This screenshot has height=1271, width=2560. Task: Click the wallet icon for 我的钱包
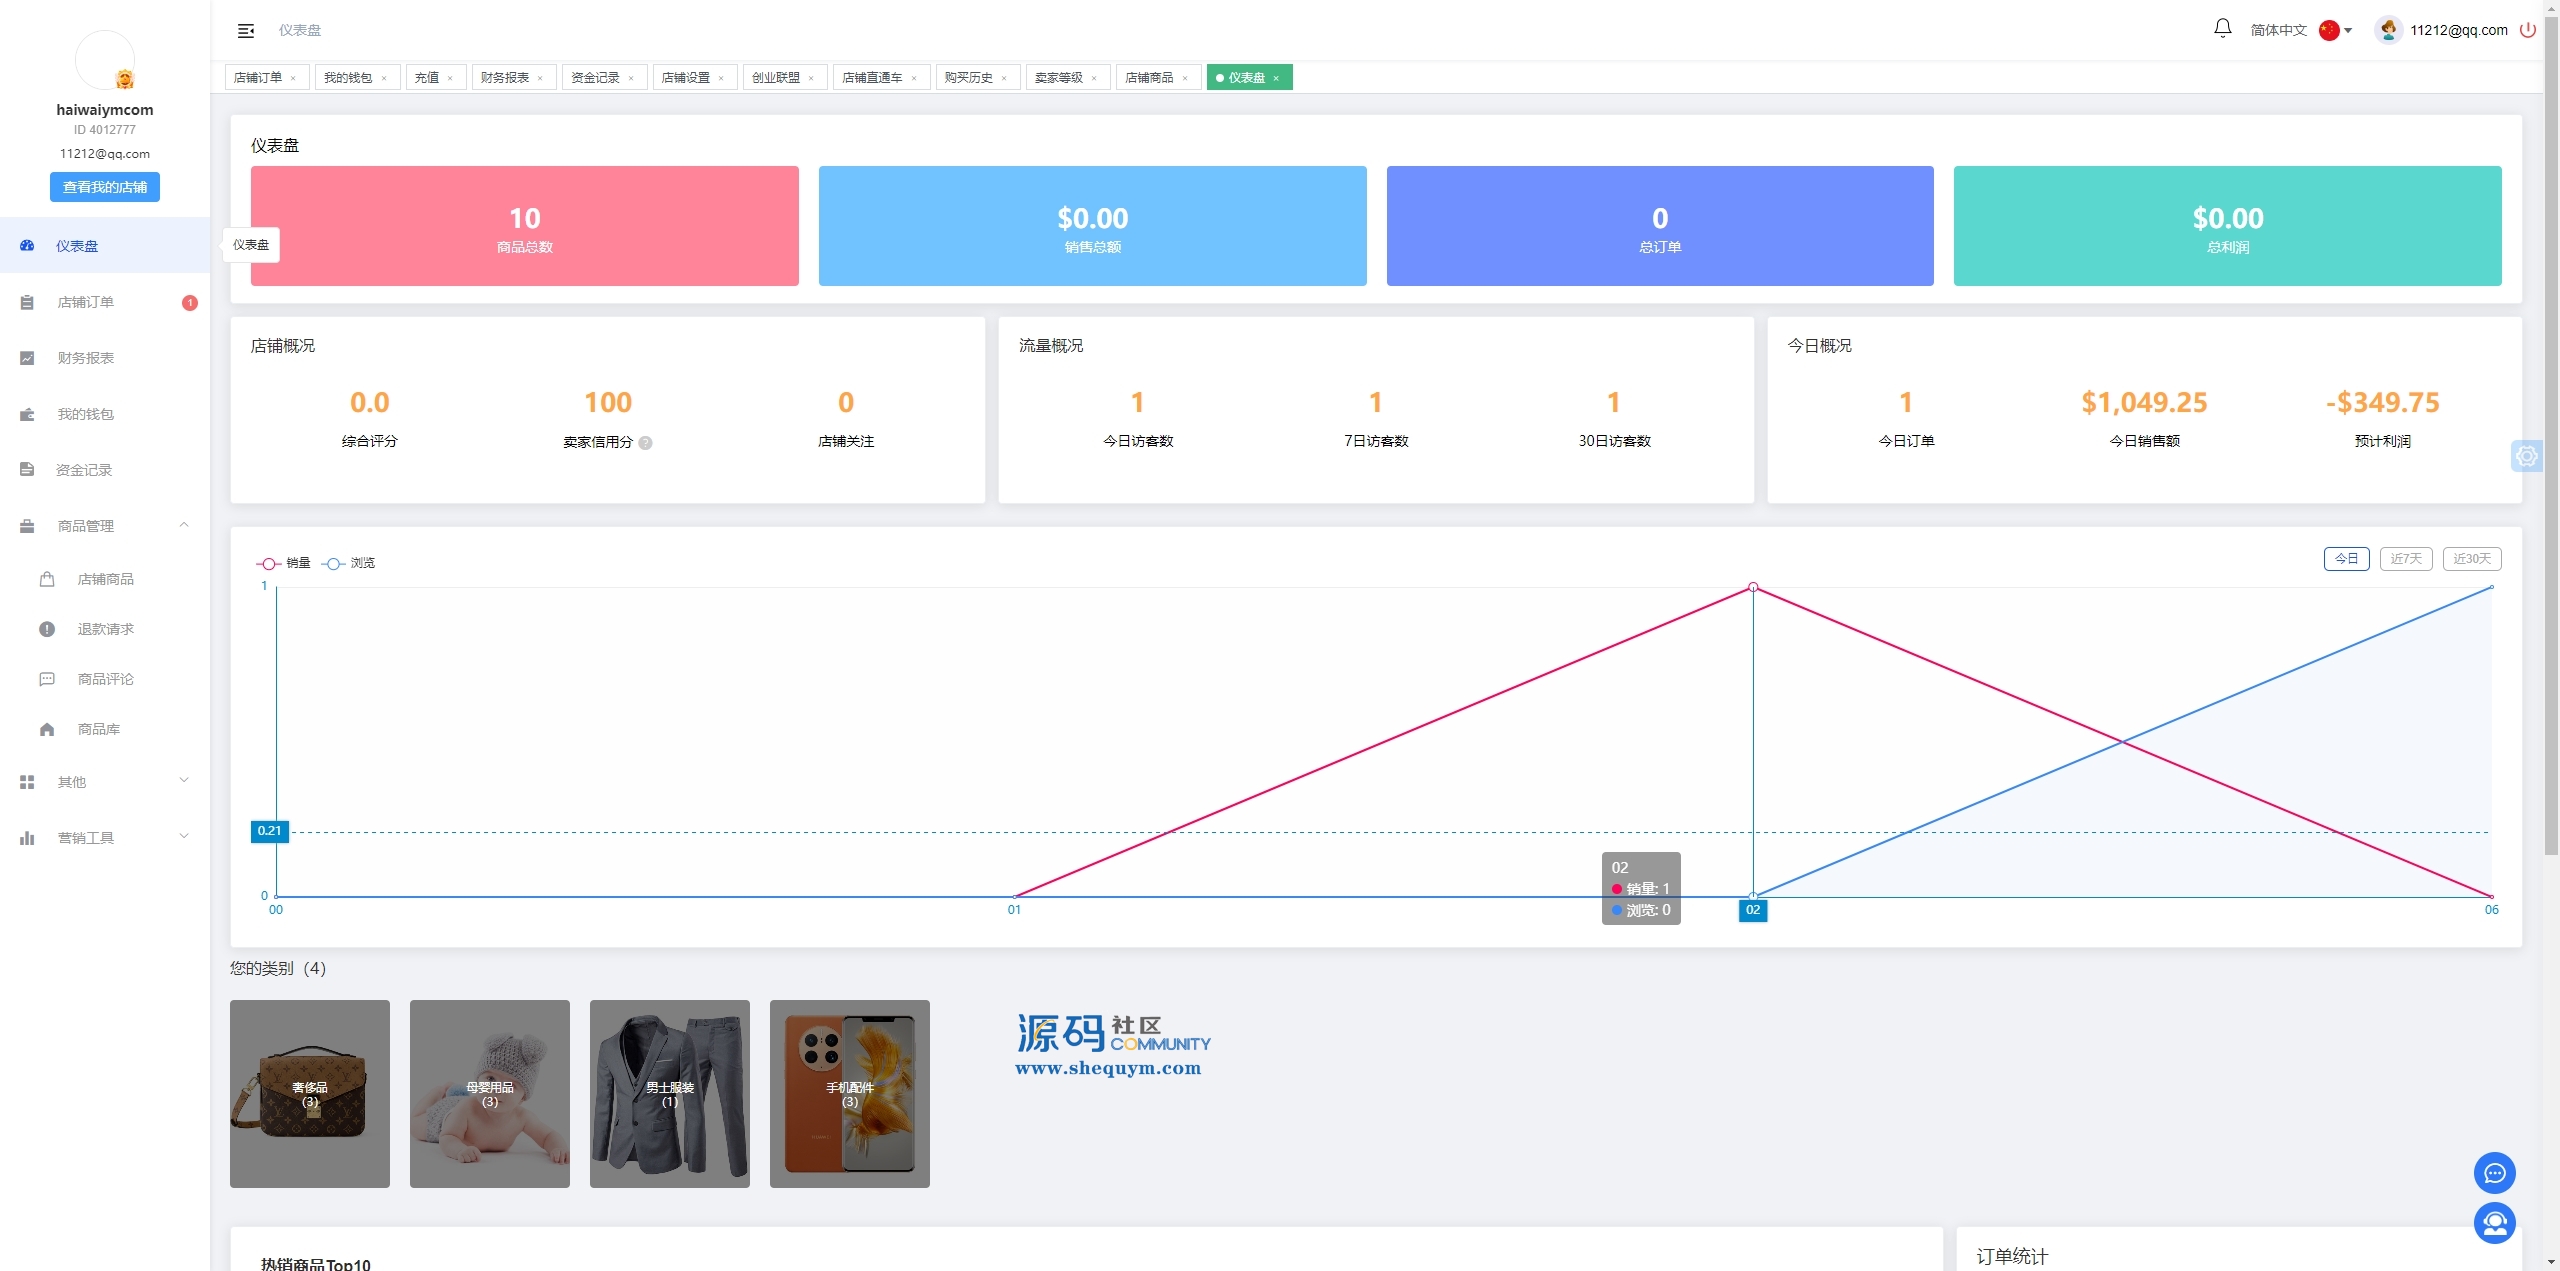point(27,414)
